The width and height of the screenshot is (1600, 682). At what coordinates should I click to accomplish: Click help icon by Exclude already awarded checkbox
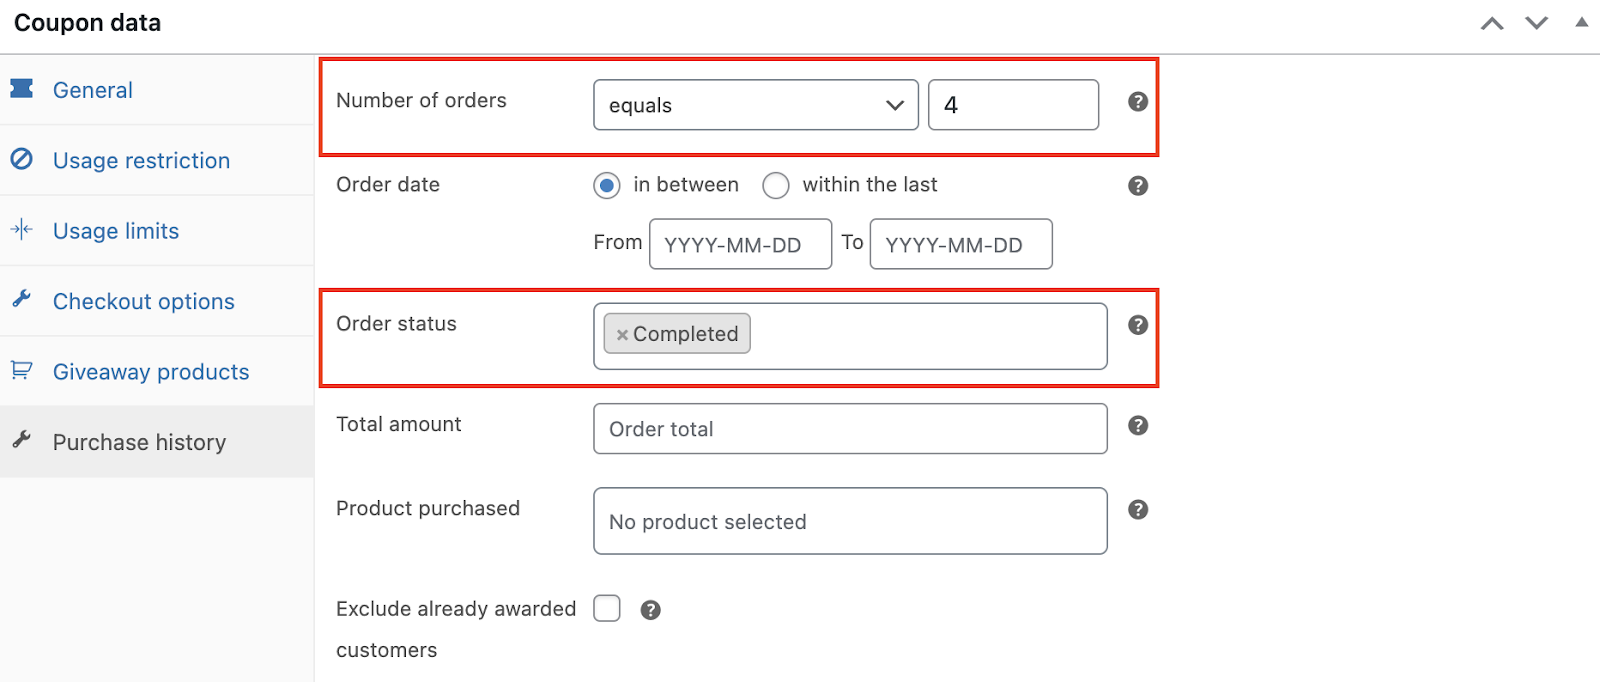coord(650,610)
